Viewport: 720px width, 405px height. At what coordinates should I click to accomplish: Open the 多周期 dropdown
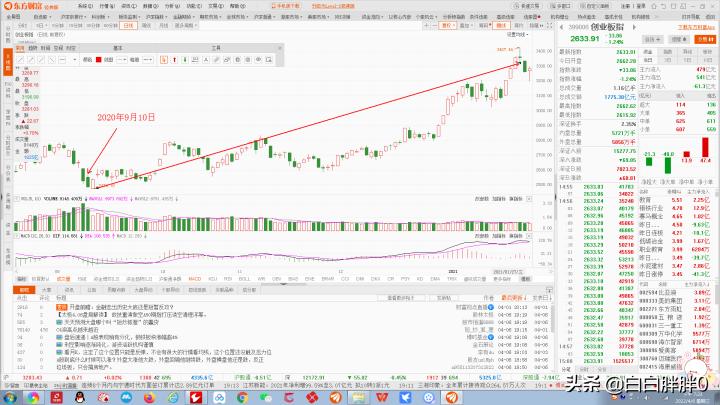pyautogui.click(x=185, y=26)
